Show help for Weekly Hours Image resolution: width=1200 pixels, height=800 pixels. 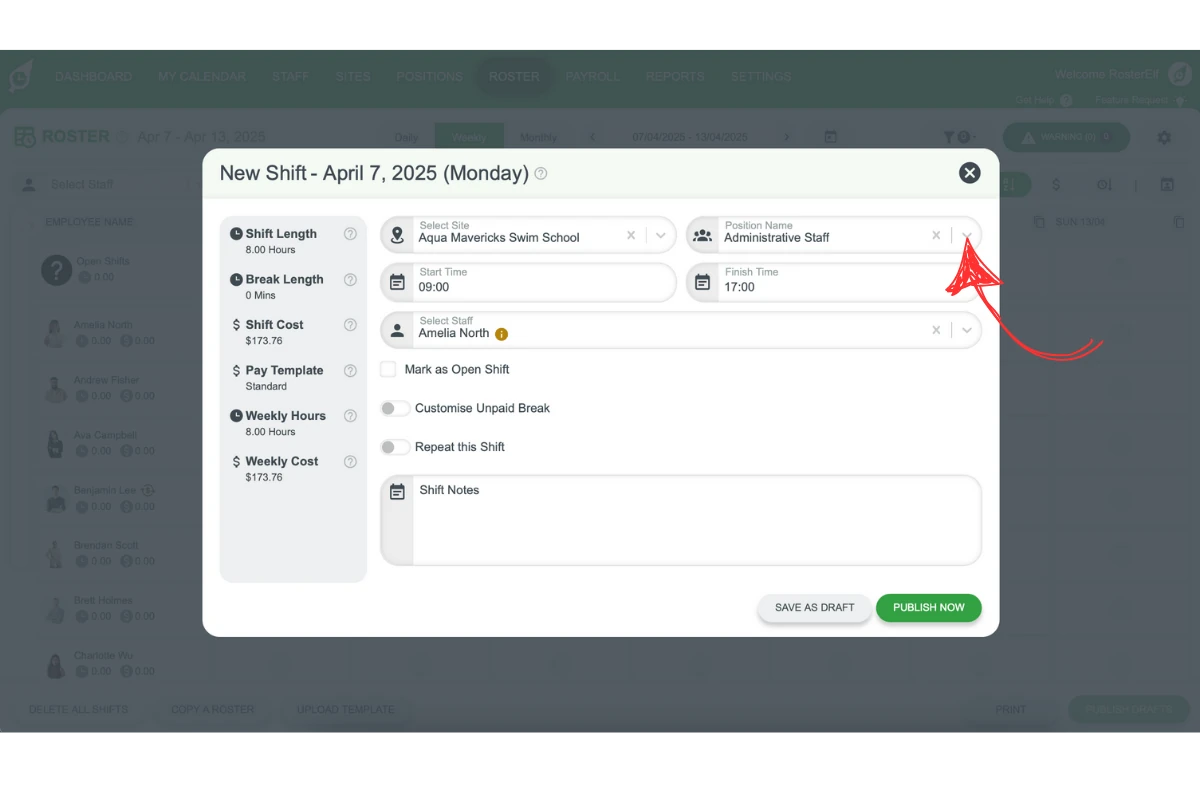pyautogui.click(x=350, y=416)
